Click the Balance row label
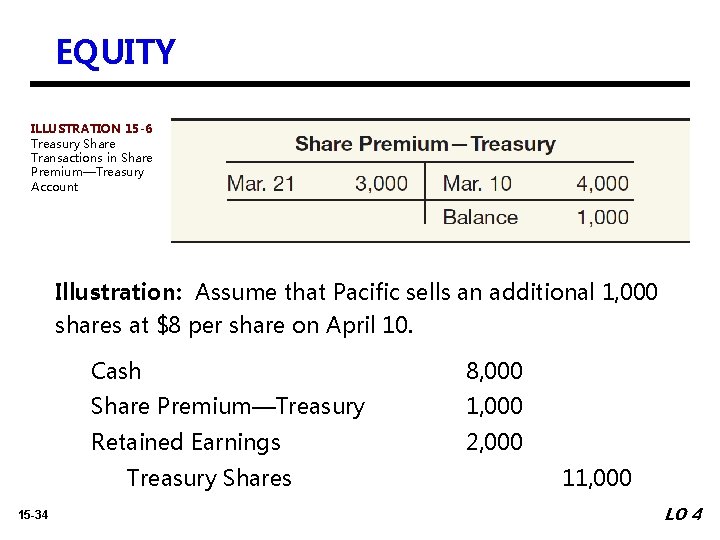 point(480,217)
